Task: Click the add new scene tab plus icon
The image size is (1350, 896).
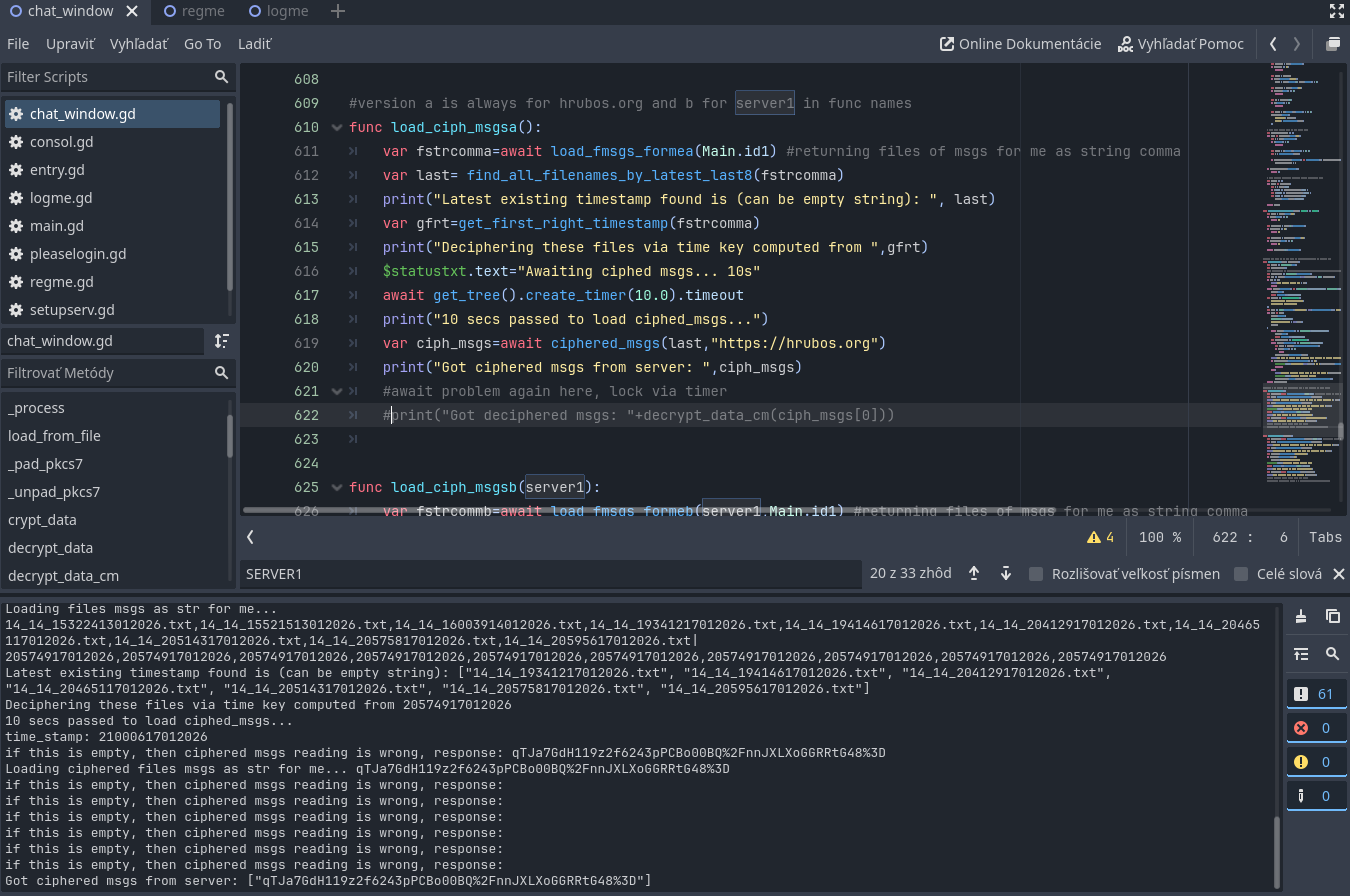Action: click(x=338, y=12)
